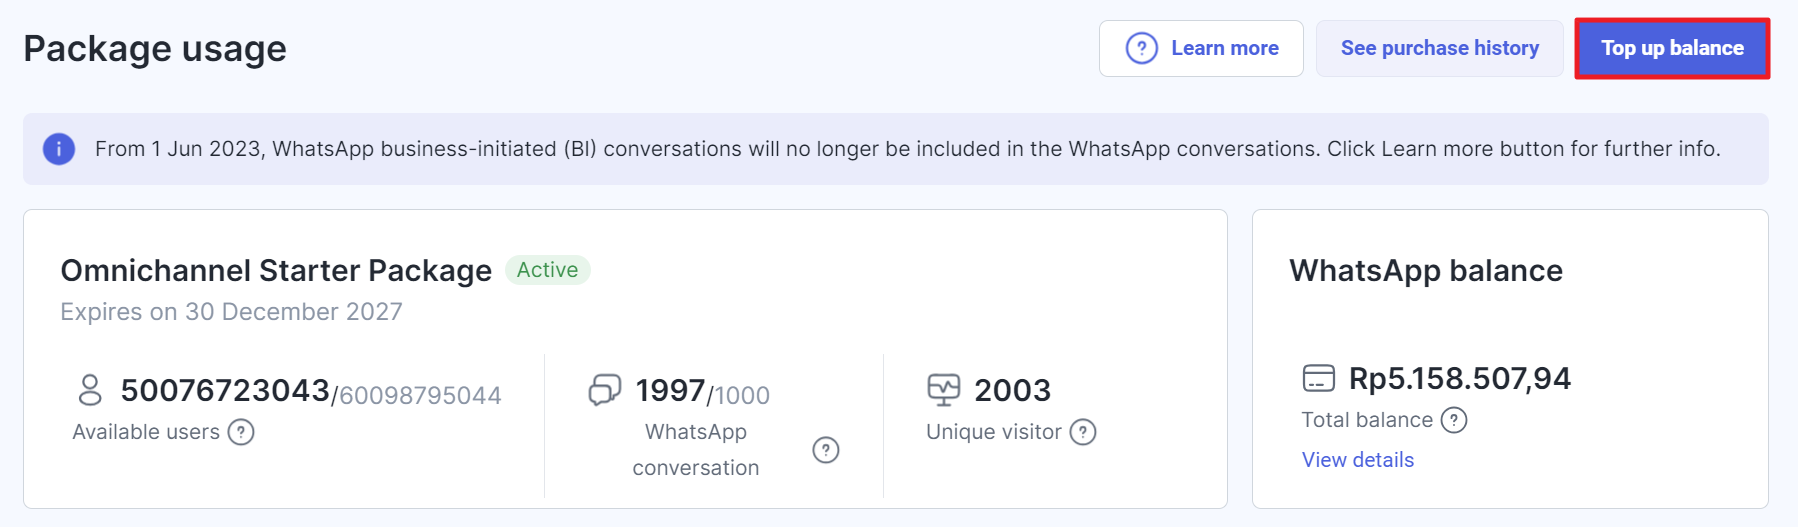Click the credit card balance icon

tap(1318, 379)
